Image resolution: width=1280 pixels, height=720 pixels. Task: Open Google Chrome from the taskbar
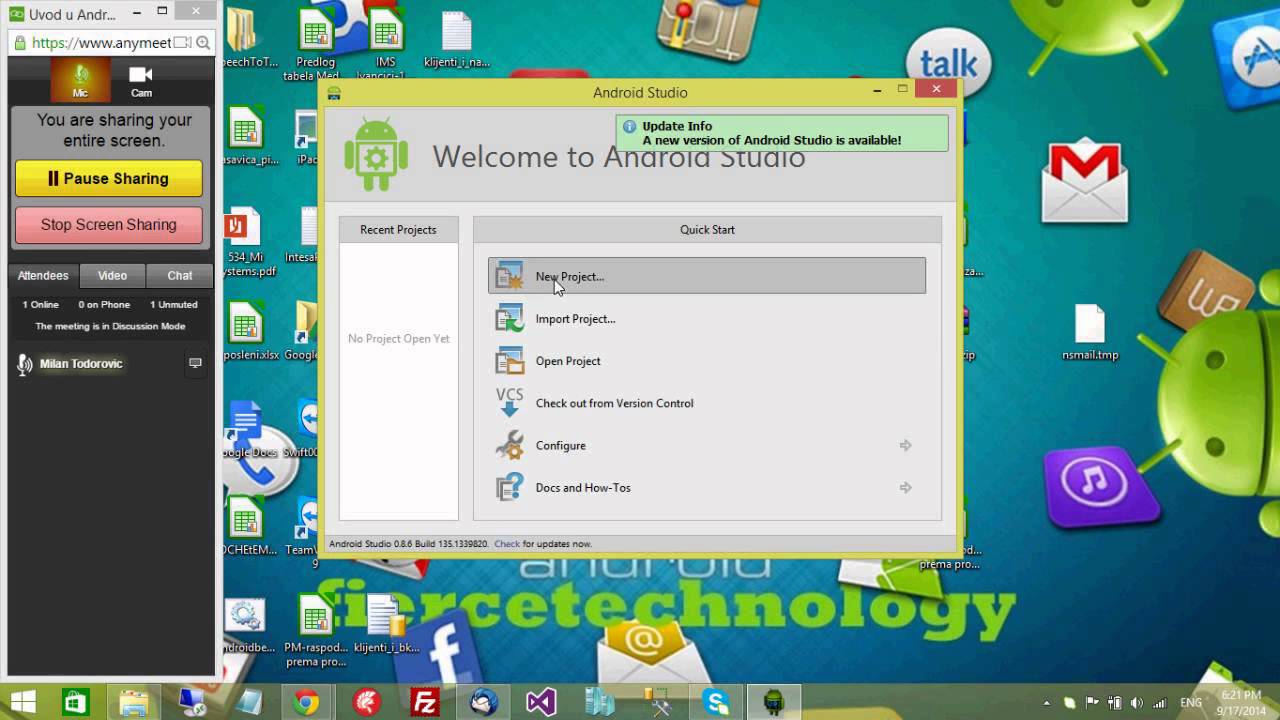point(307,703)
